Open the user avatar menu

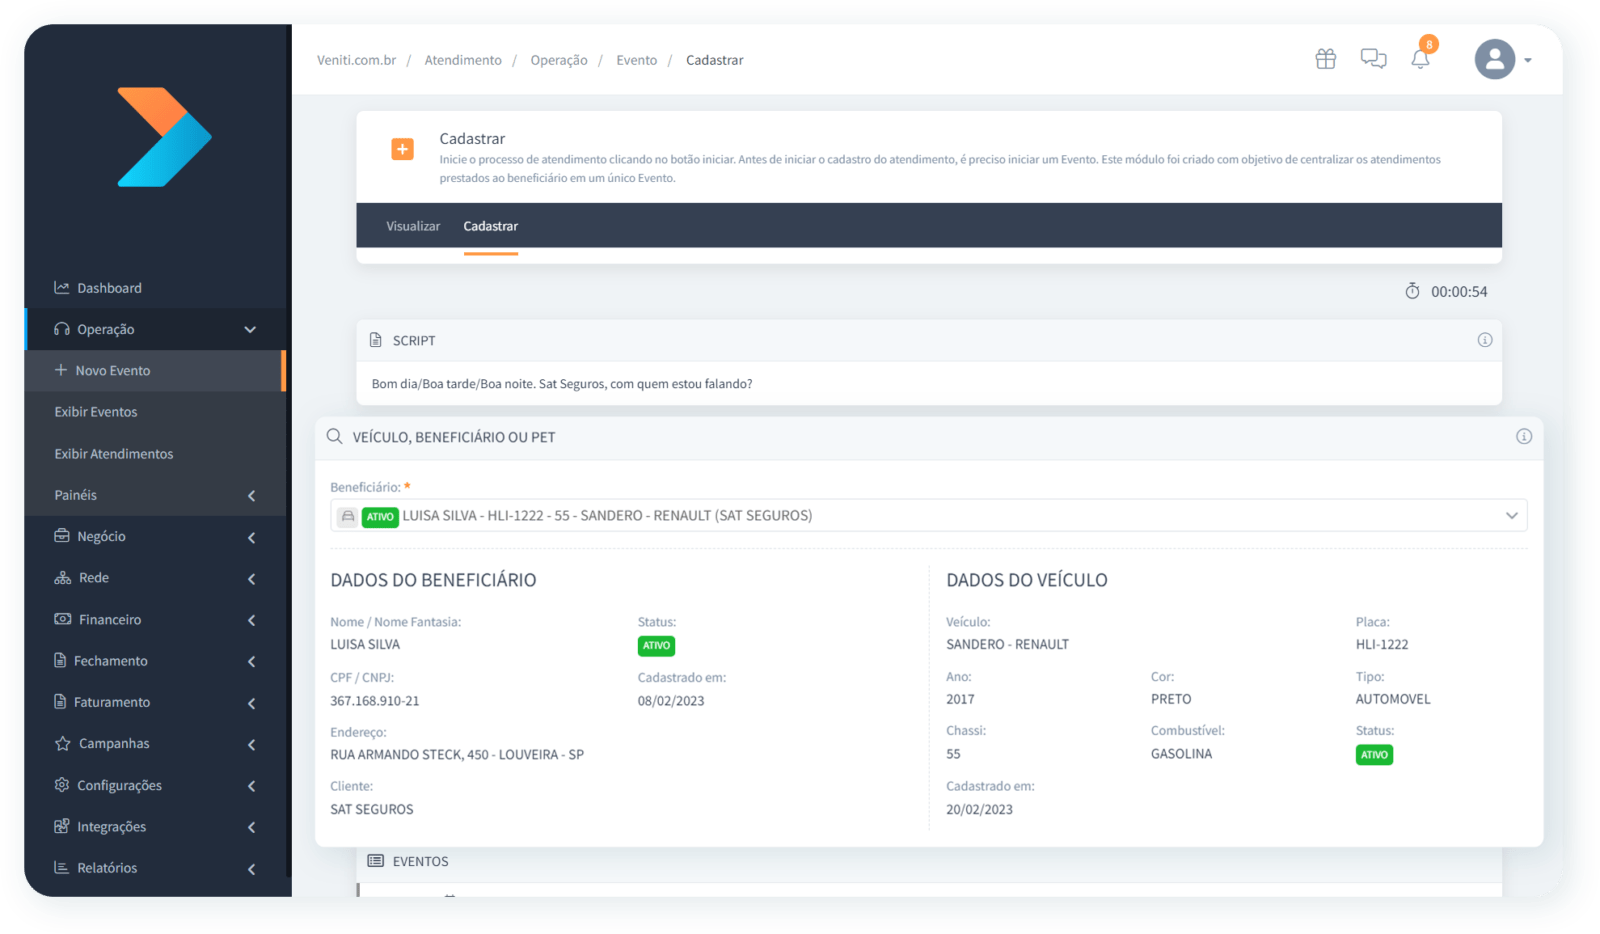click(1502, 60)
